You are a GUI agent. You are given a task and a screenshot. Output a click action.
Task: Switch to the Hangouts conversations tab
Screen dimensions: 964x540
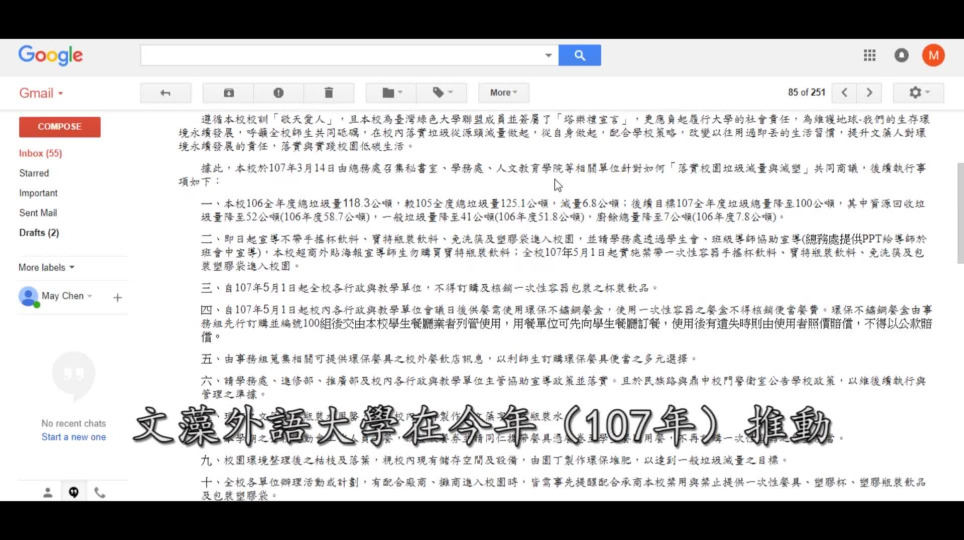pyautogui.click(x=73, y=492)
